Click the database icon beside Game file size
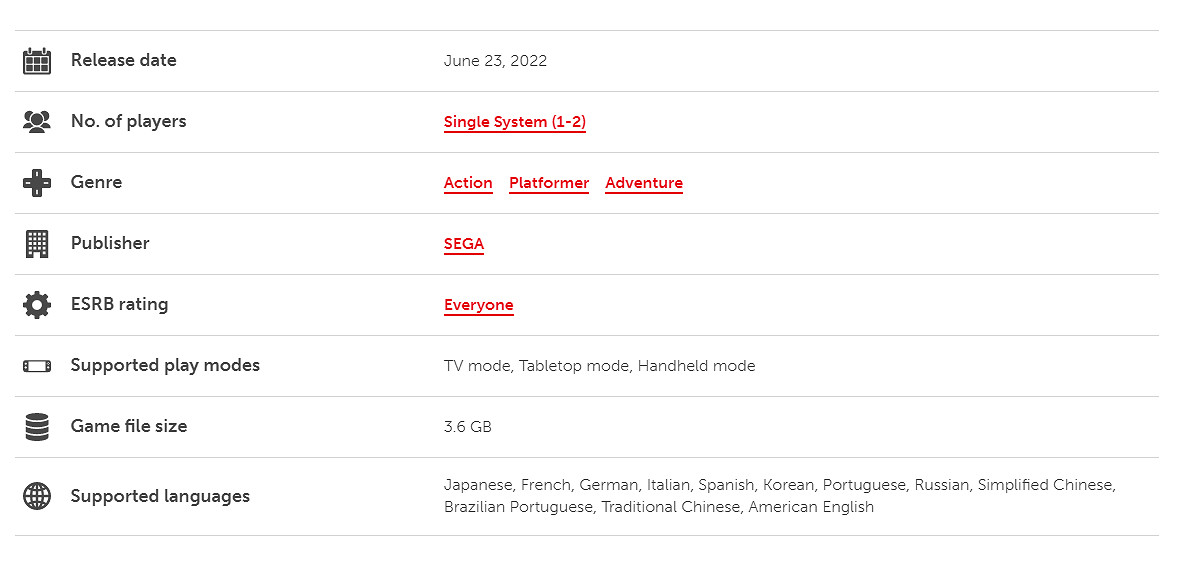 [x=37, y=427]
